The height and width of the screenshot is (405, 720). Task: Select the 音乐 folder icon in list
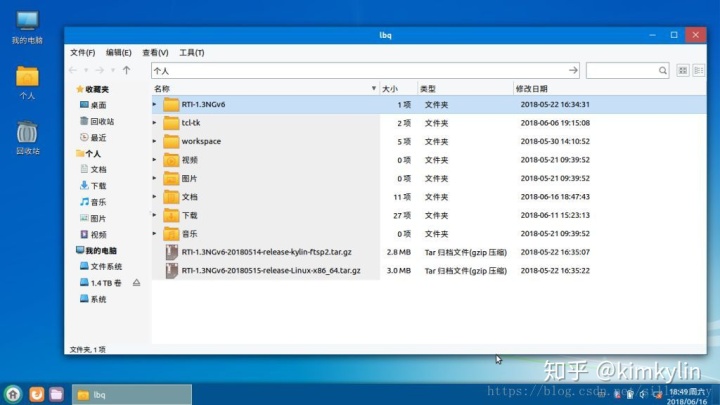(171, 234)
